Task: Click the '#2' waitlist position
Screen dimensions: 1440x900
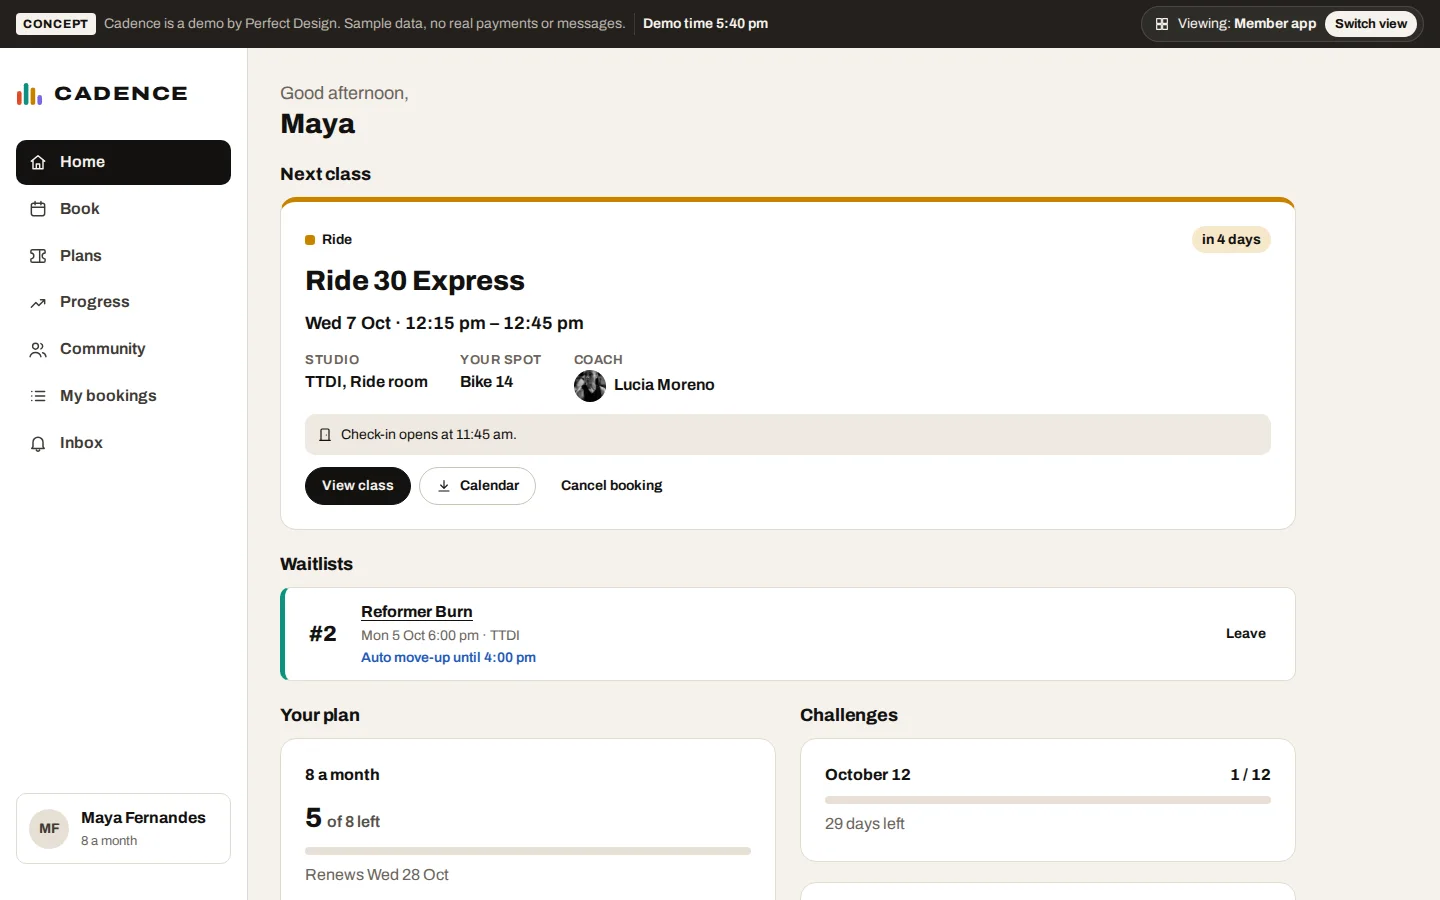Action: (x=323, y=634)
